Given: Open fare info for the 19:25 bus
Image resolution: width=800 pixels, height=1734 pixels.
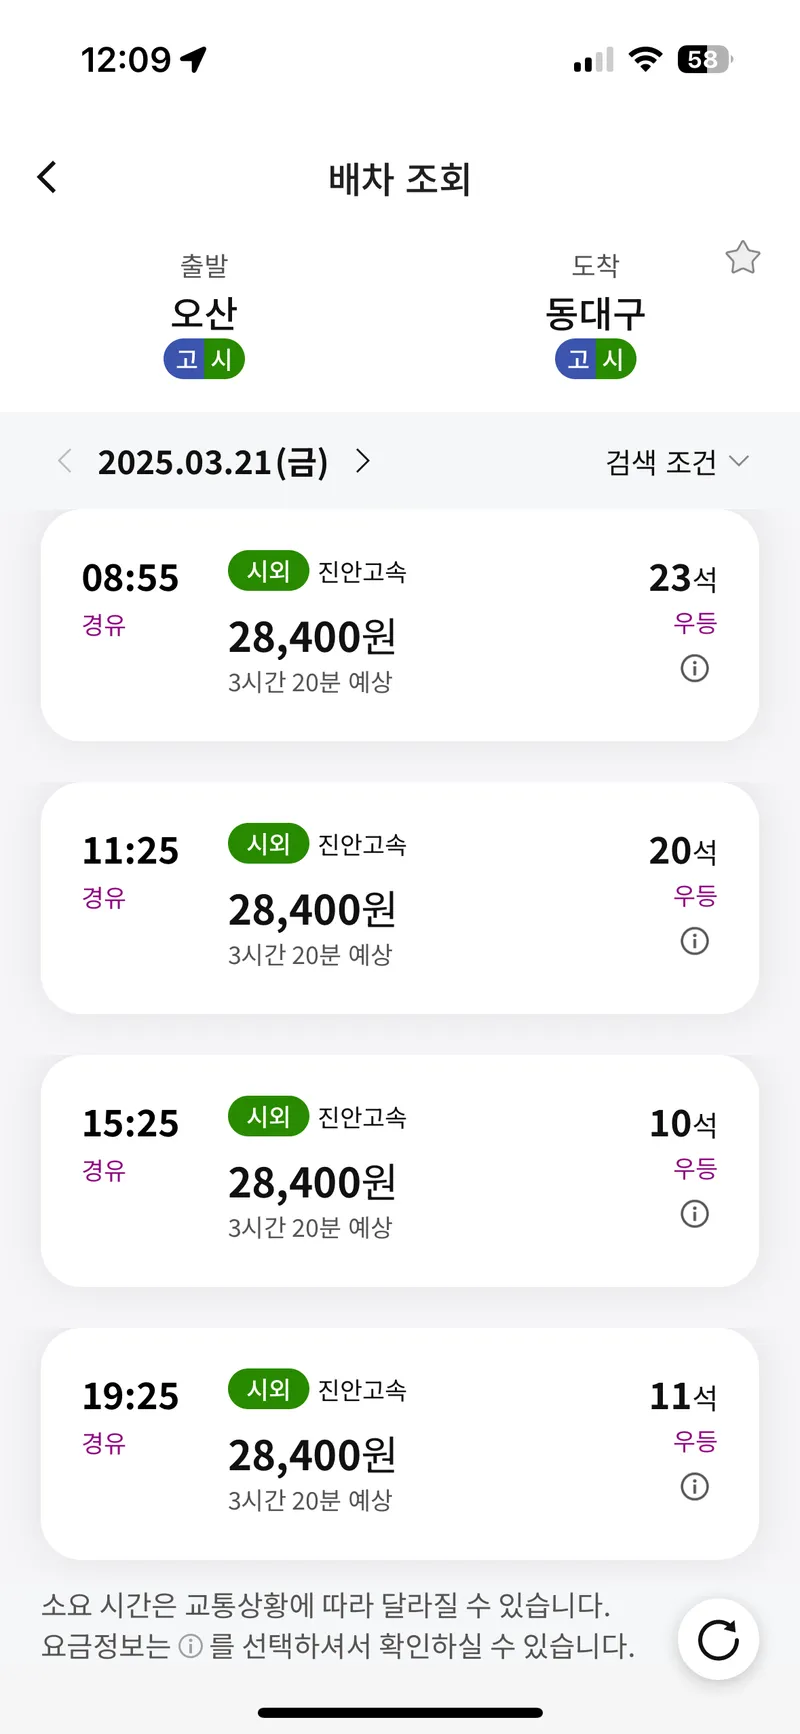Looking at the screenshot, I should pyautogui.click(x=694, y=1487).
